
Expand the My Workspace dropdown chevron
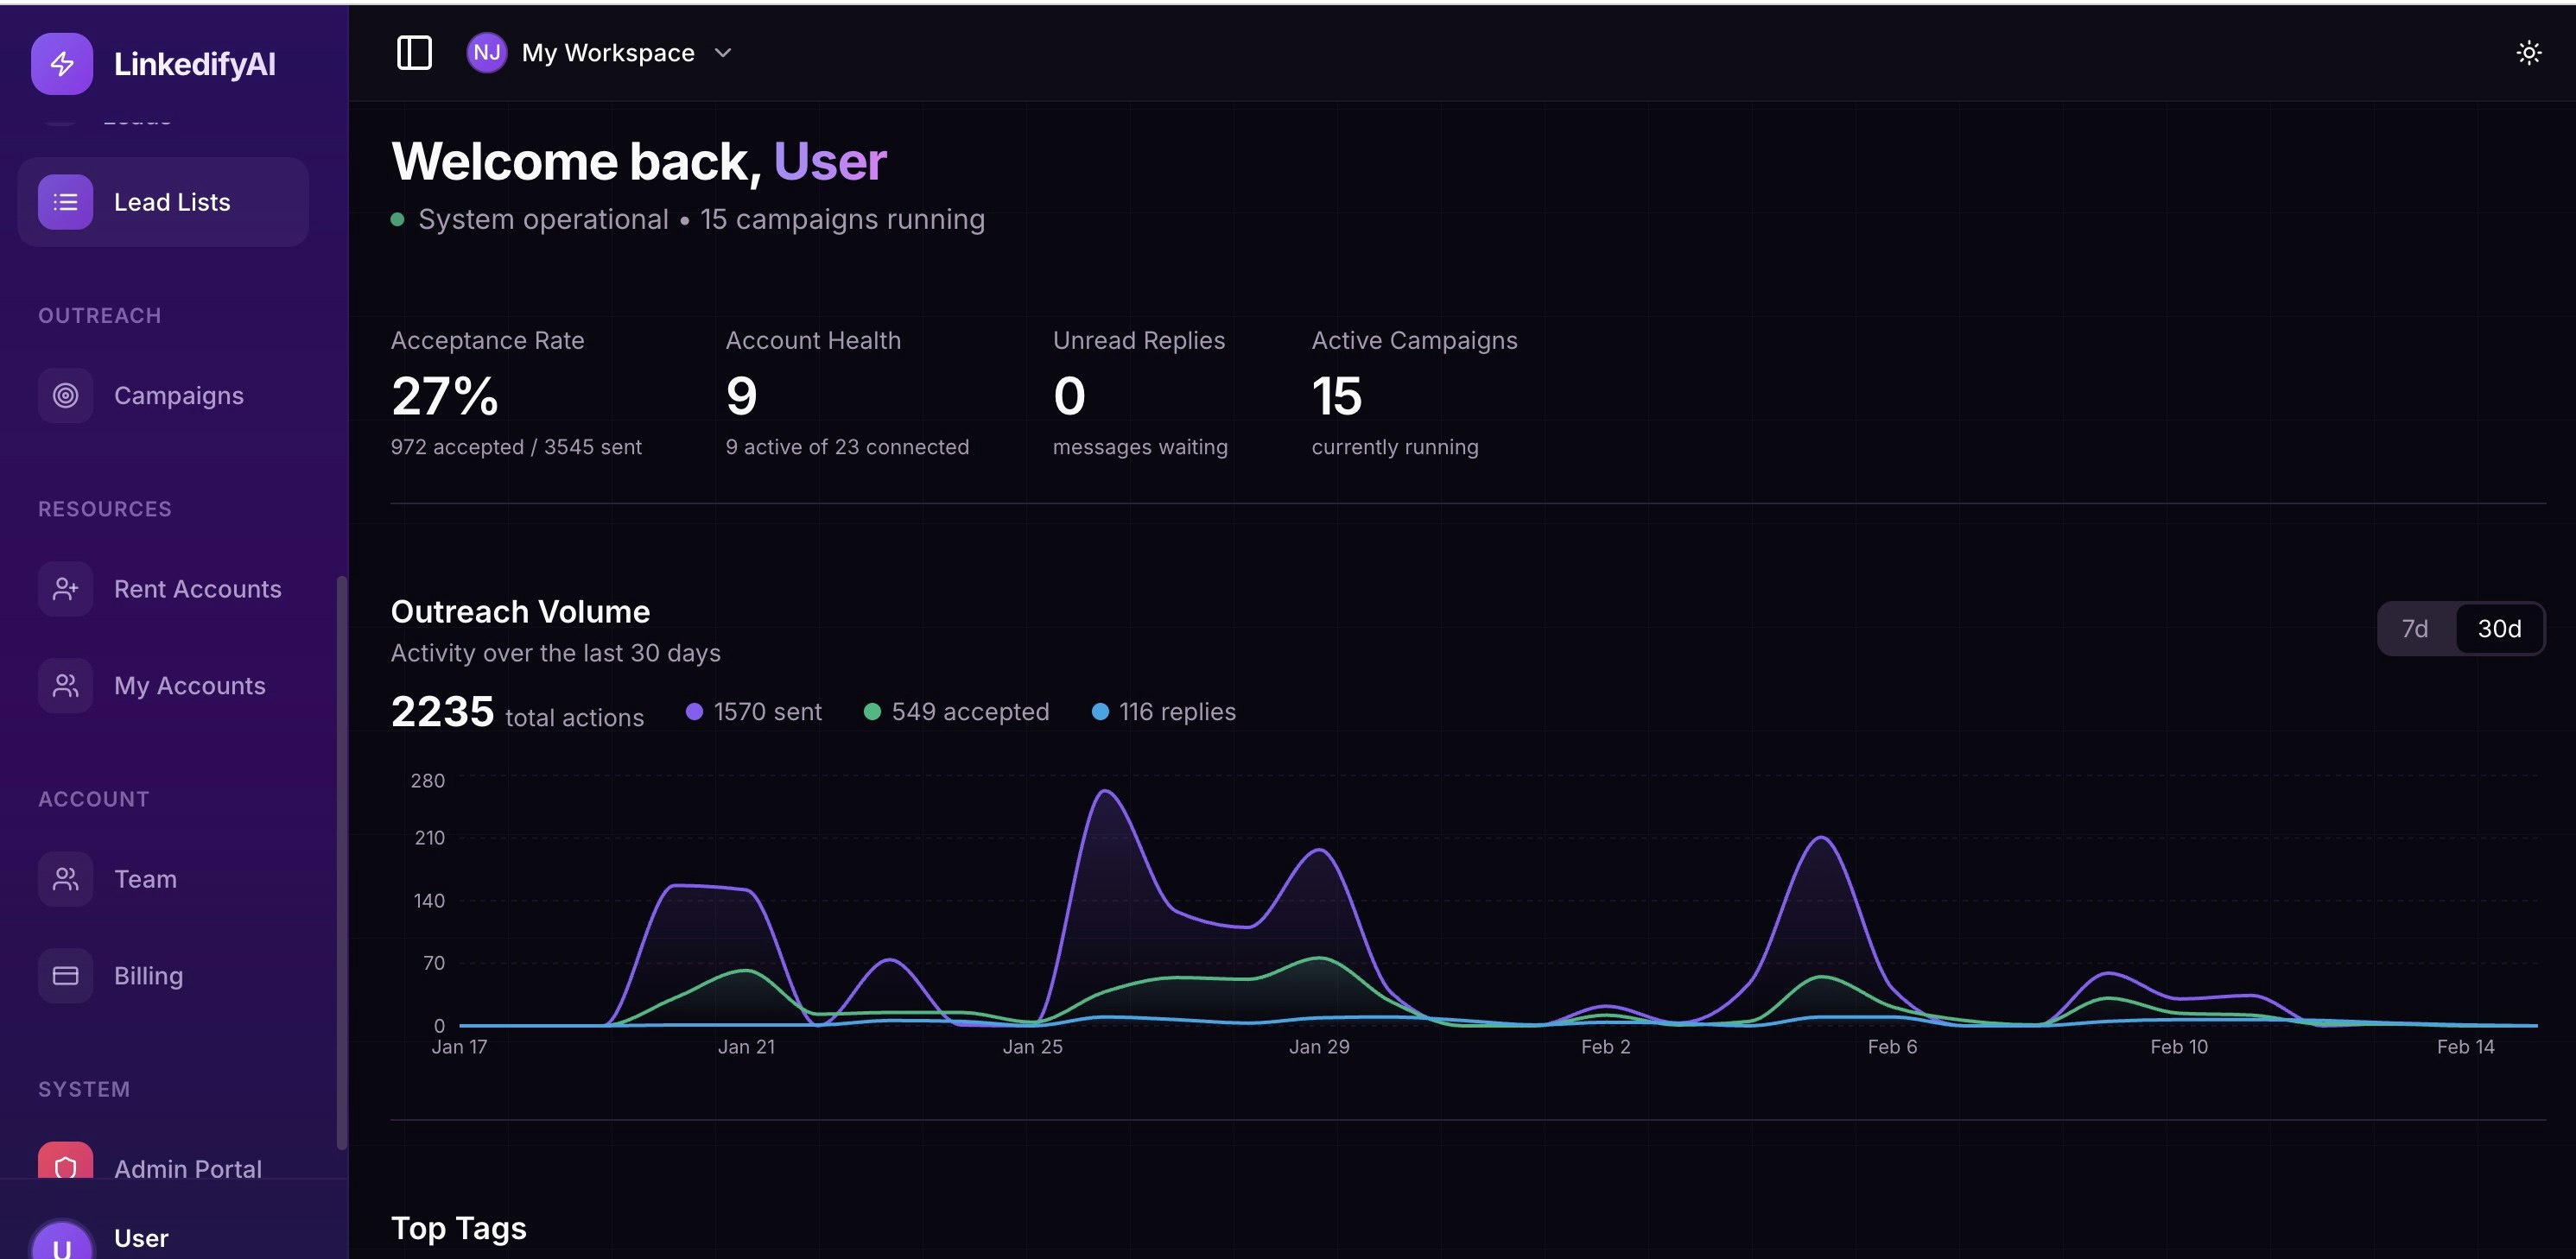(x=723, y=53)
